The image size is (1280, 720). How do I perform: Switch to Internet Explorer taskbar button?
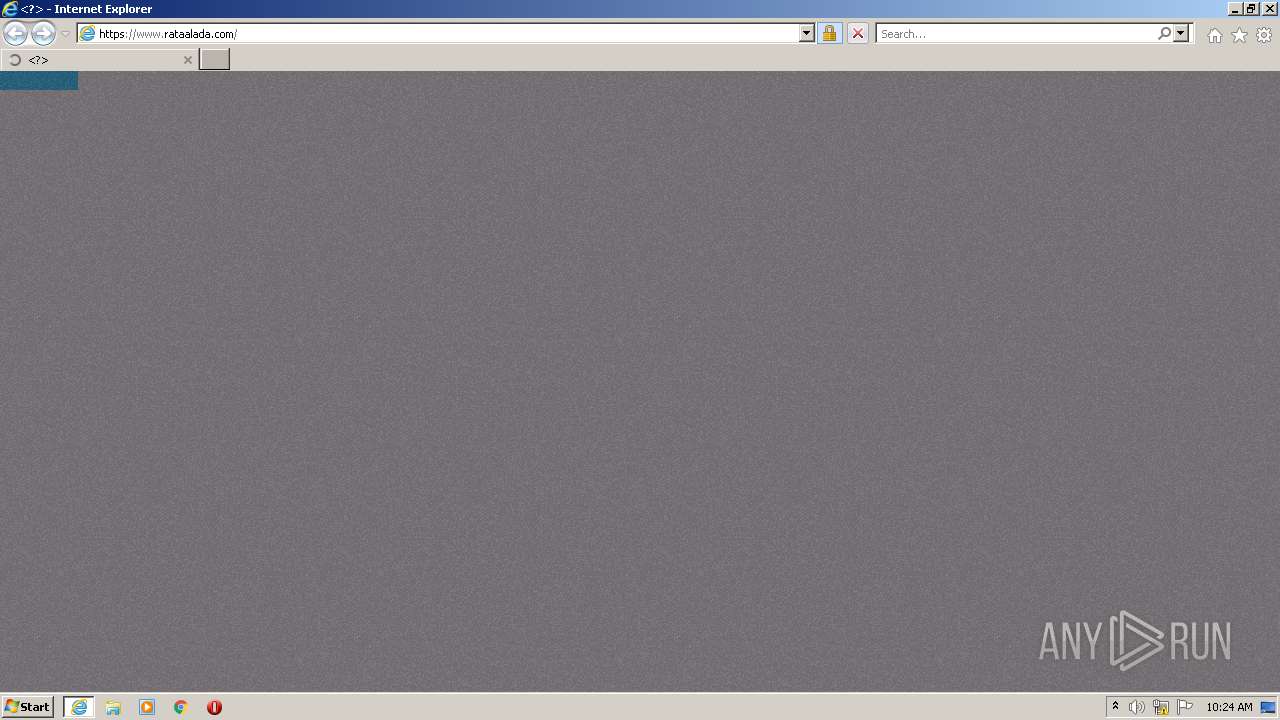click(79, 707)
